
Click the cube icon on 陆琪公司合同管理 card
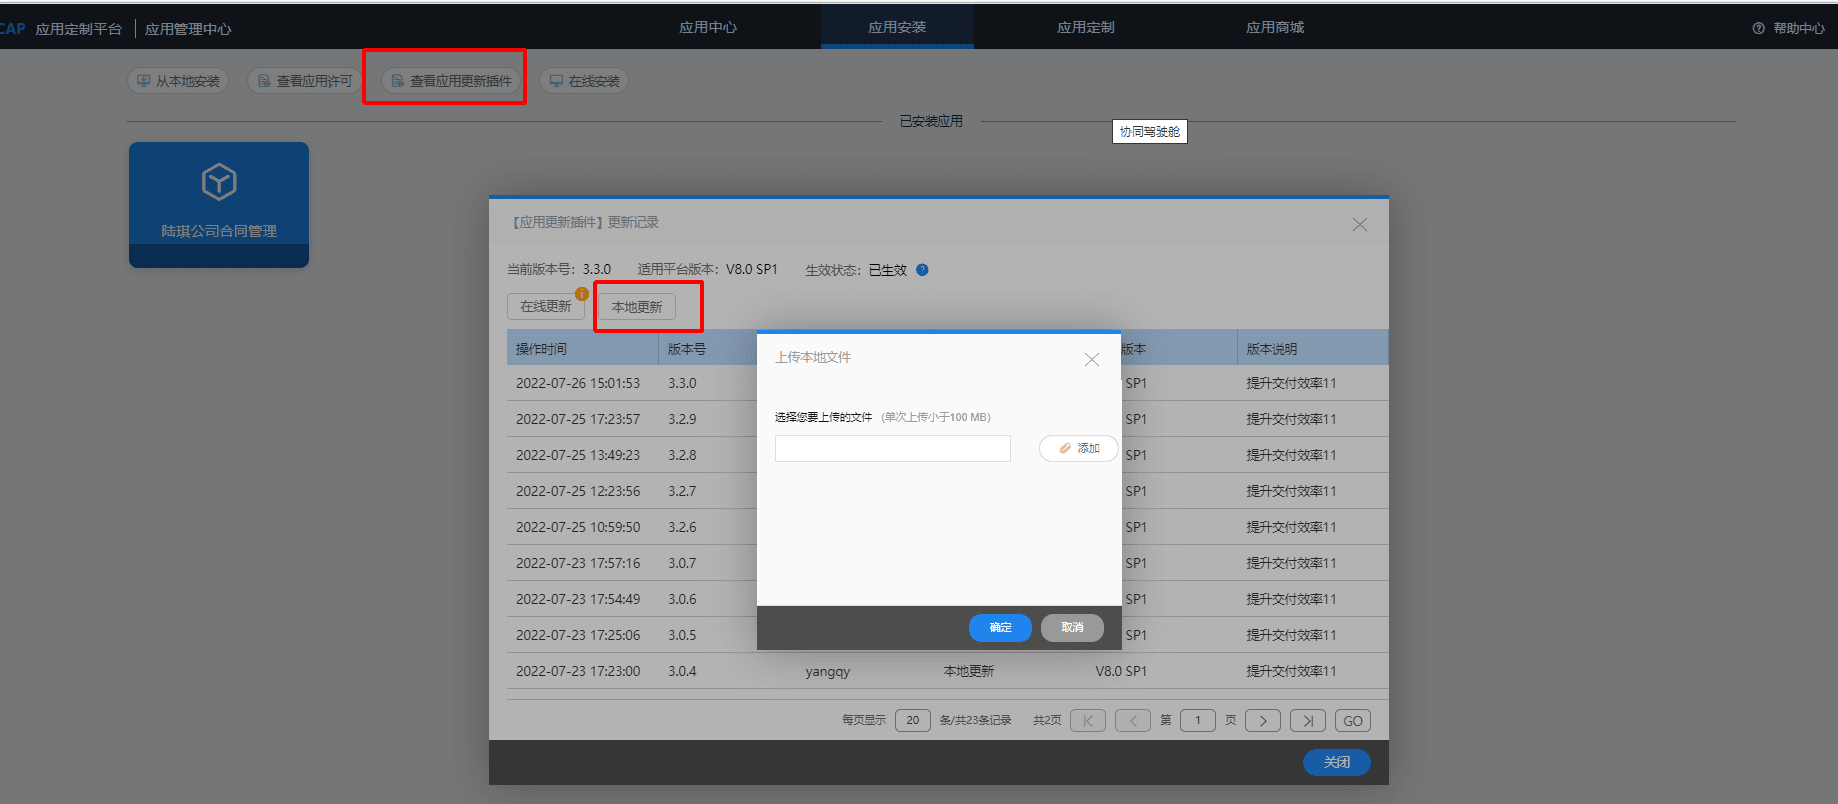[x=219, y=182]
